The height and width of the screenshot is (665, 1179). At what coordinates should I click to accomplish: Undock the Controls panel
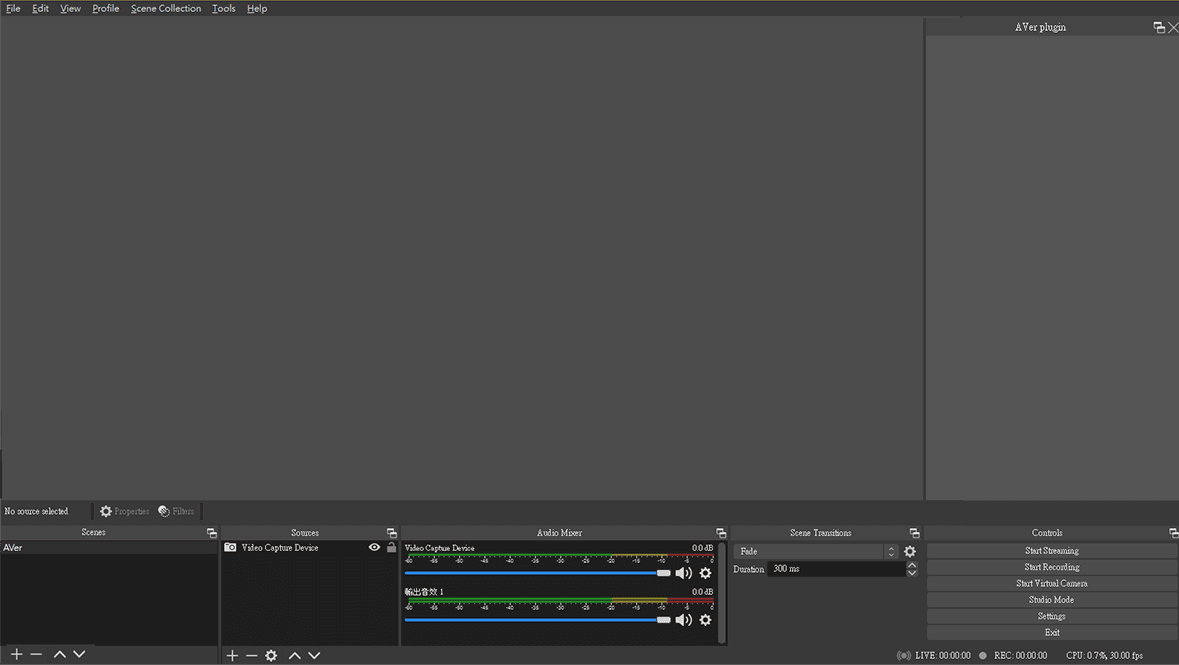click(x=1174, y=533)
